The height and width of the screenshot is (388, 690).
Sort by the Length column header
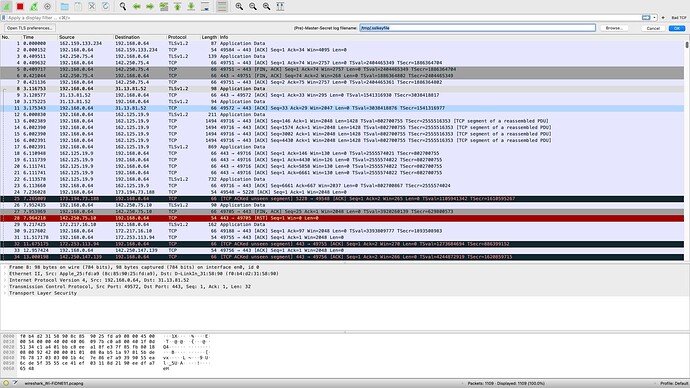coord(209,37)
